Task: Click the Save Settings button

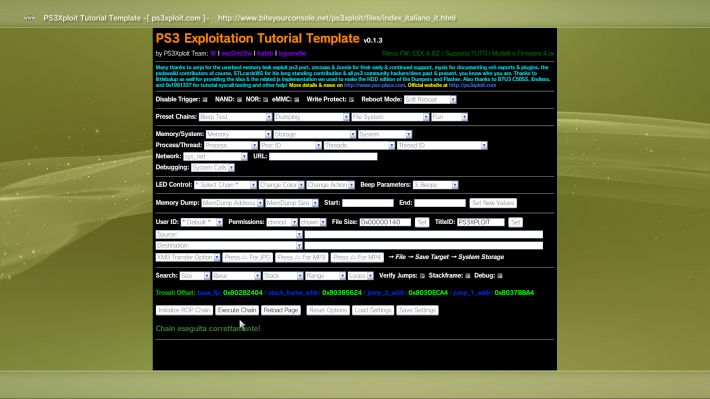Action: (x=417, y=310)
